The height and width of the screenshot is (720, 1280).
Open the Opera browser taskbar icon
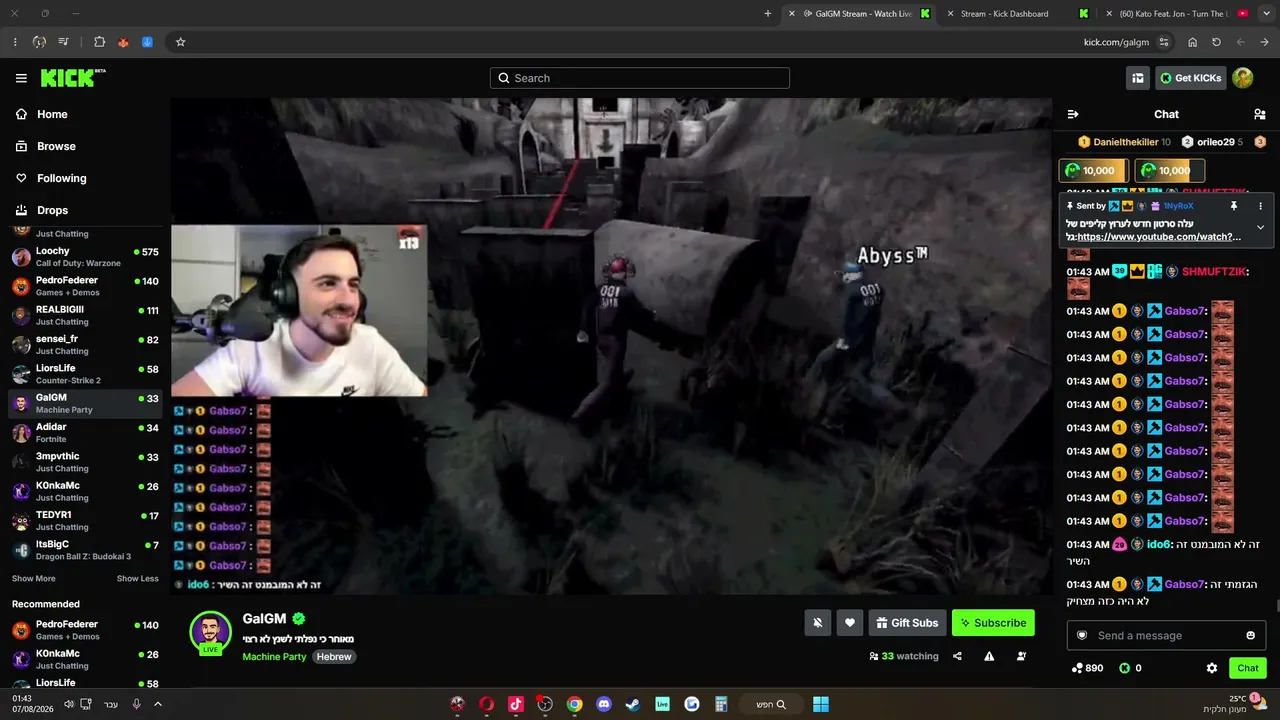tap(486, 704)
